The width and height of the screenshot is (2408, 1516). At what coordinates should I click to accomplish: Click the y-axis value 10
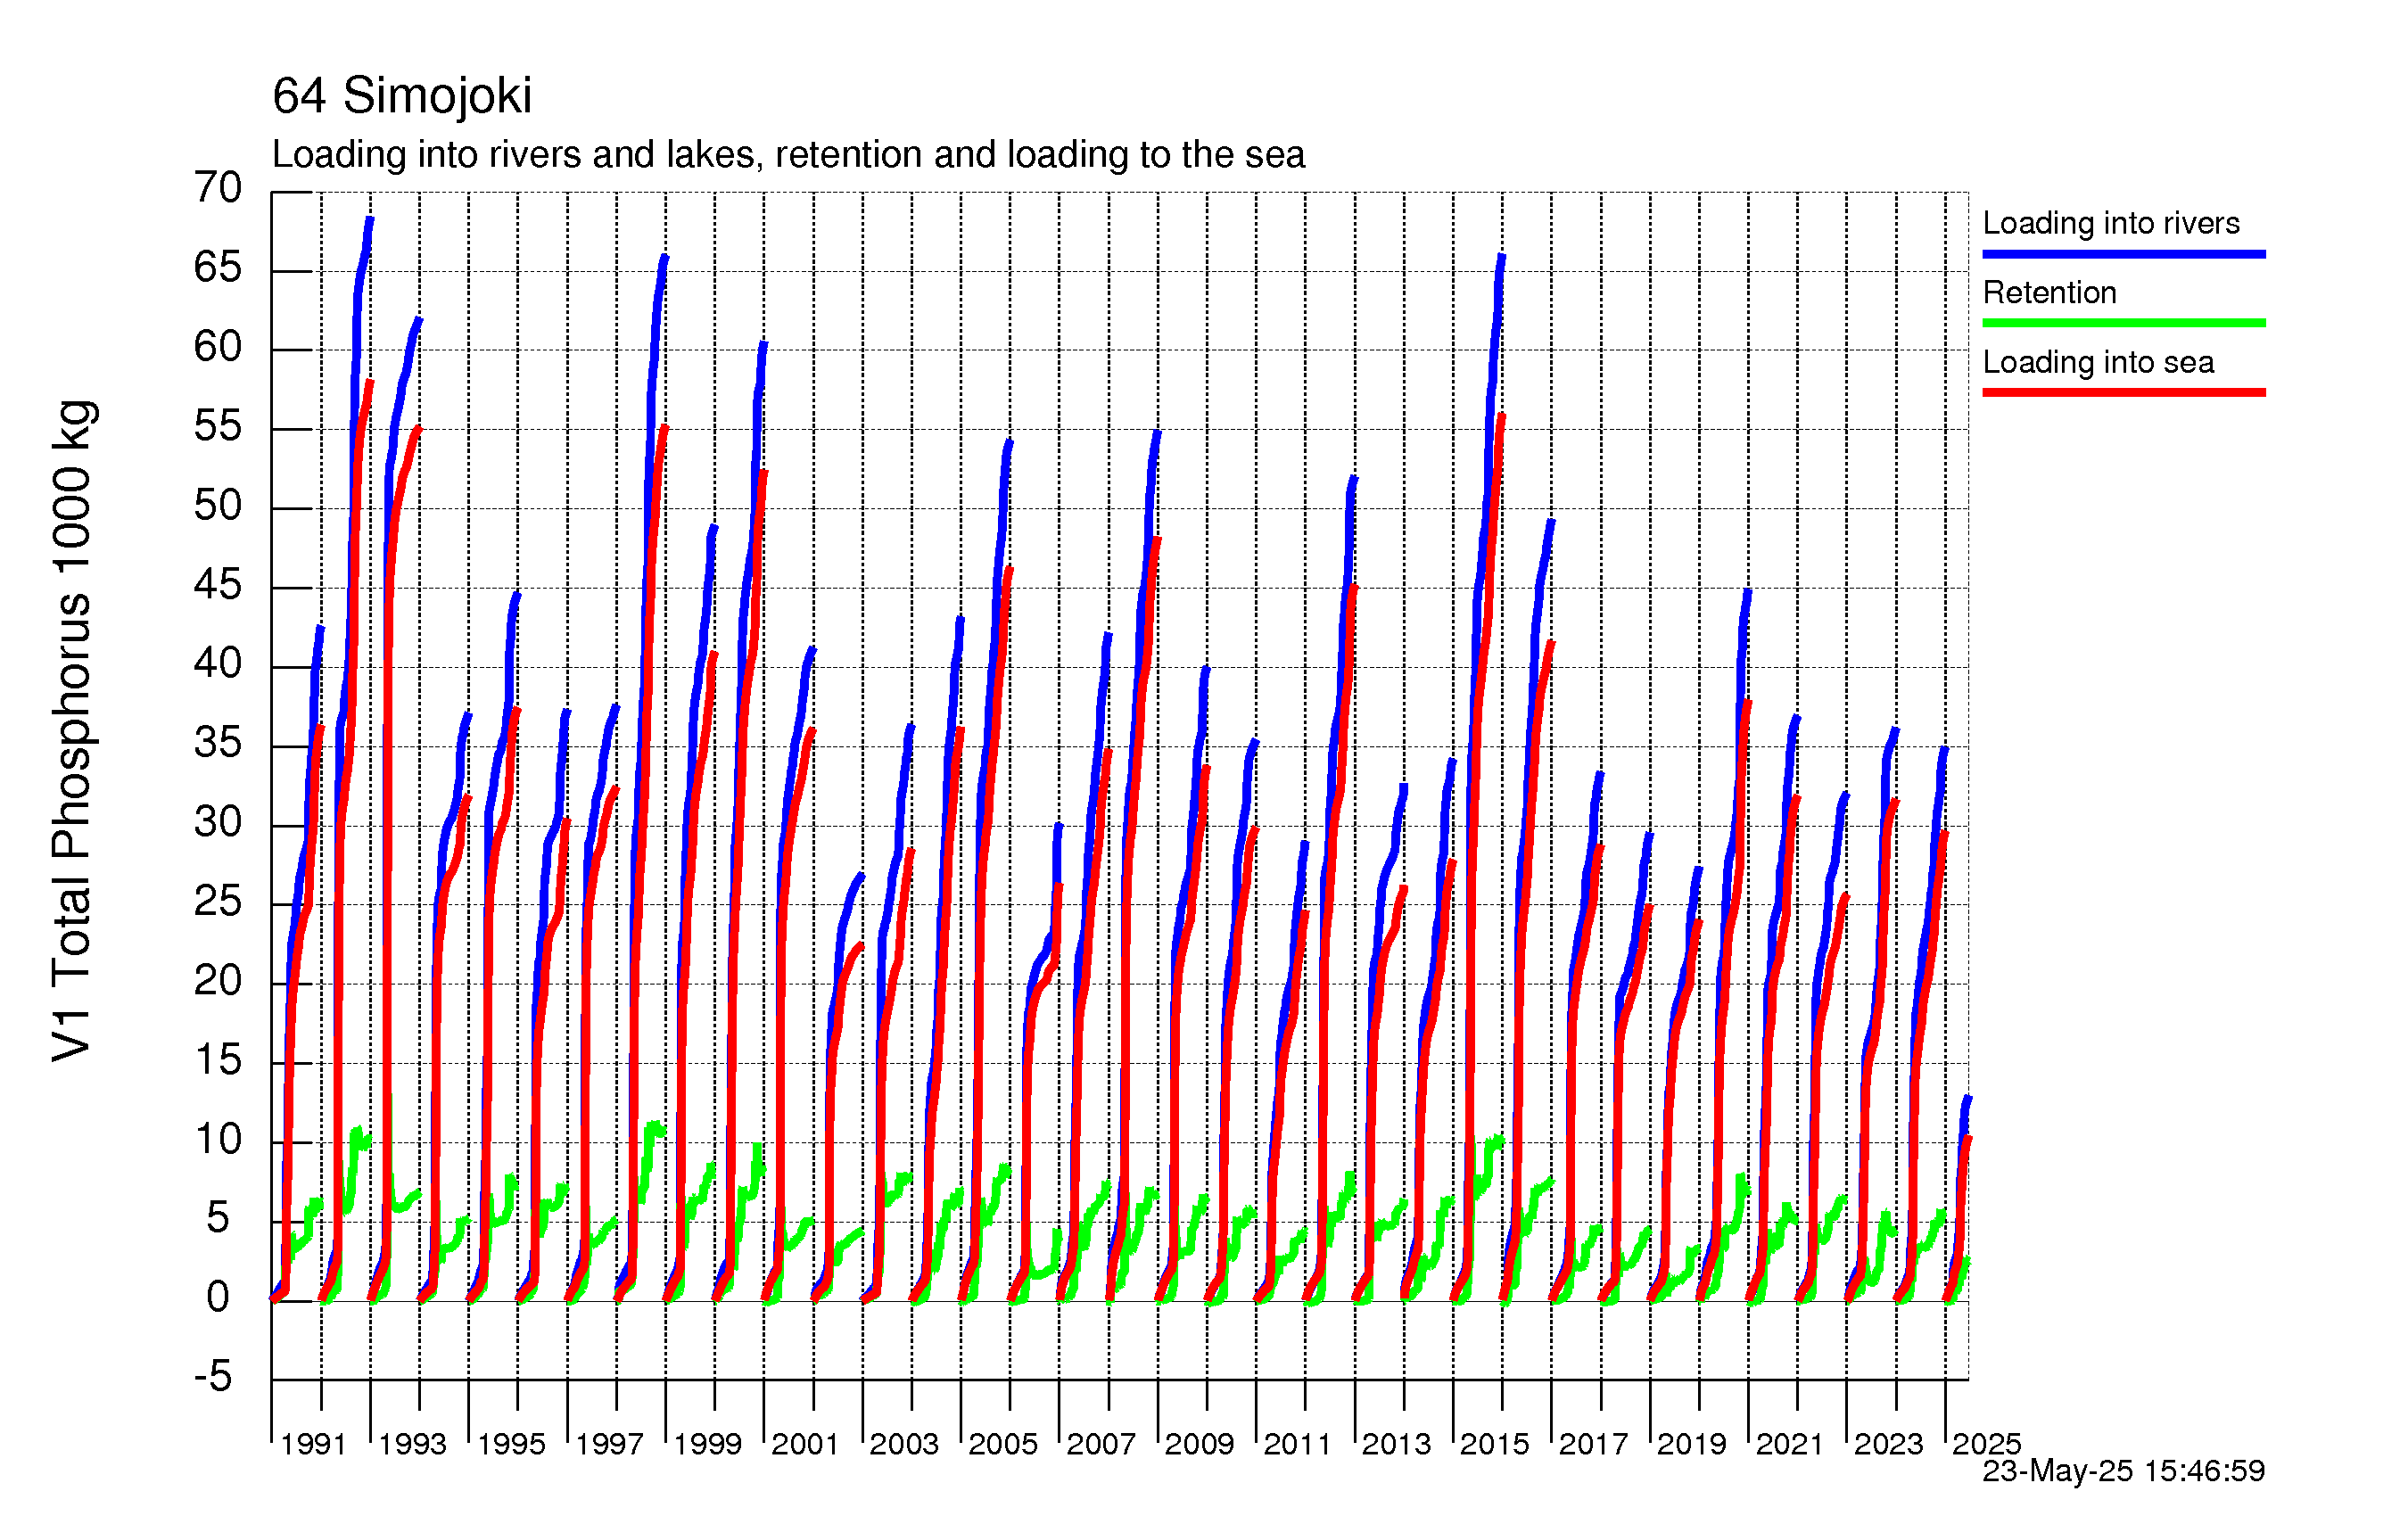point(218,1138)
